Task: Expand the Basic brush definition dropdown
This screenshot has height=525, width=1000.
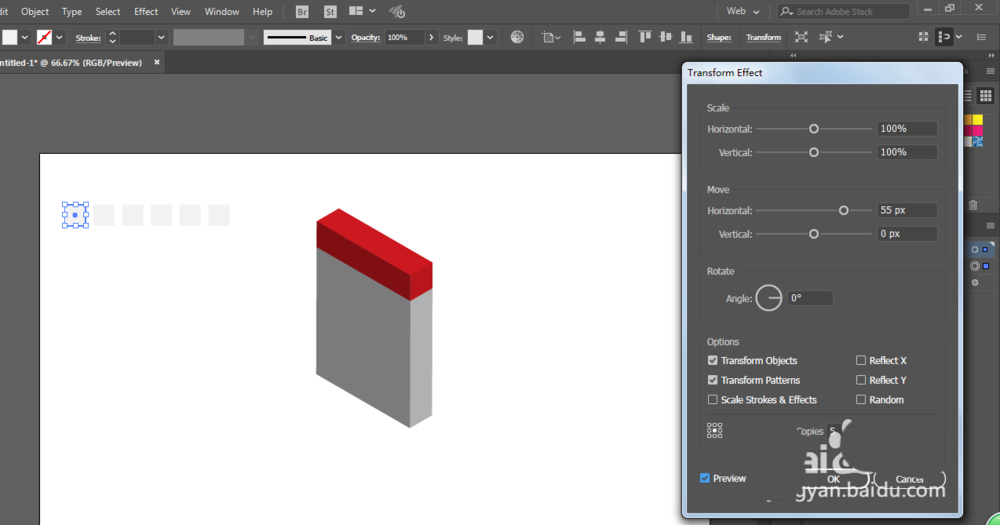Action: pos(338,37)
